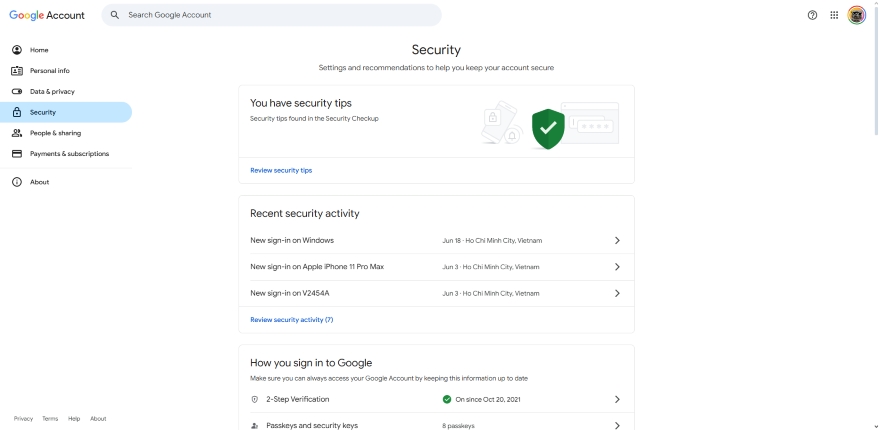Screen dimensions: 880x430
Task: Click the People & sharing icon
Action: [17, 133]
